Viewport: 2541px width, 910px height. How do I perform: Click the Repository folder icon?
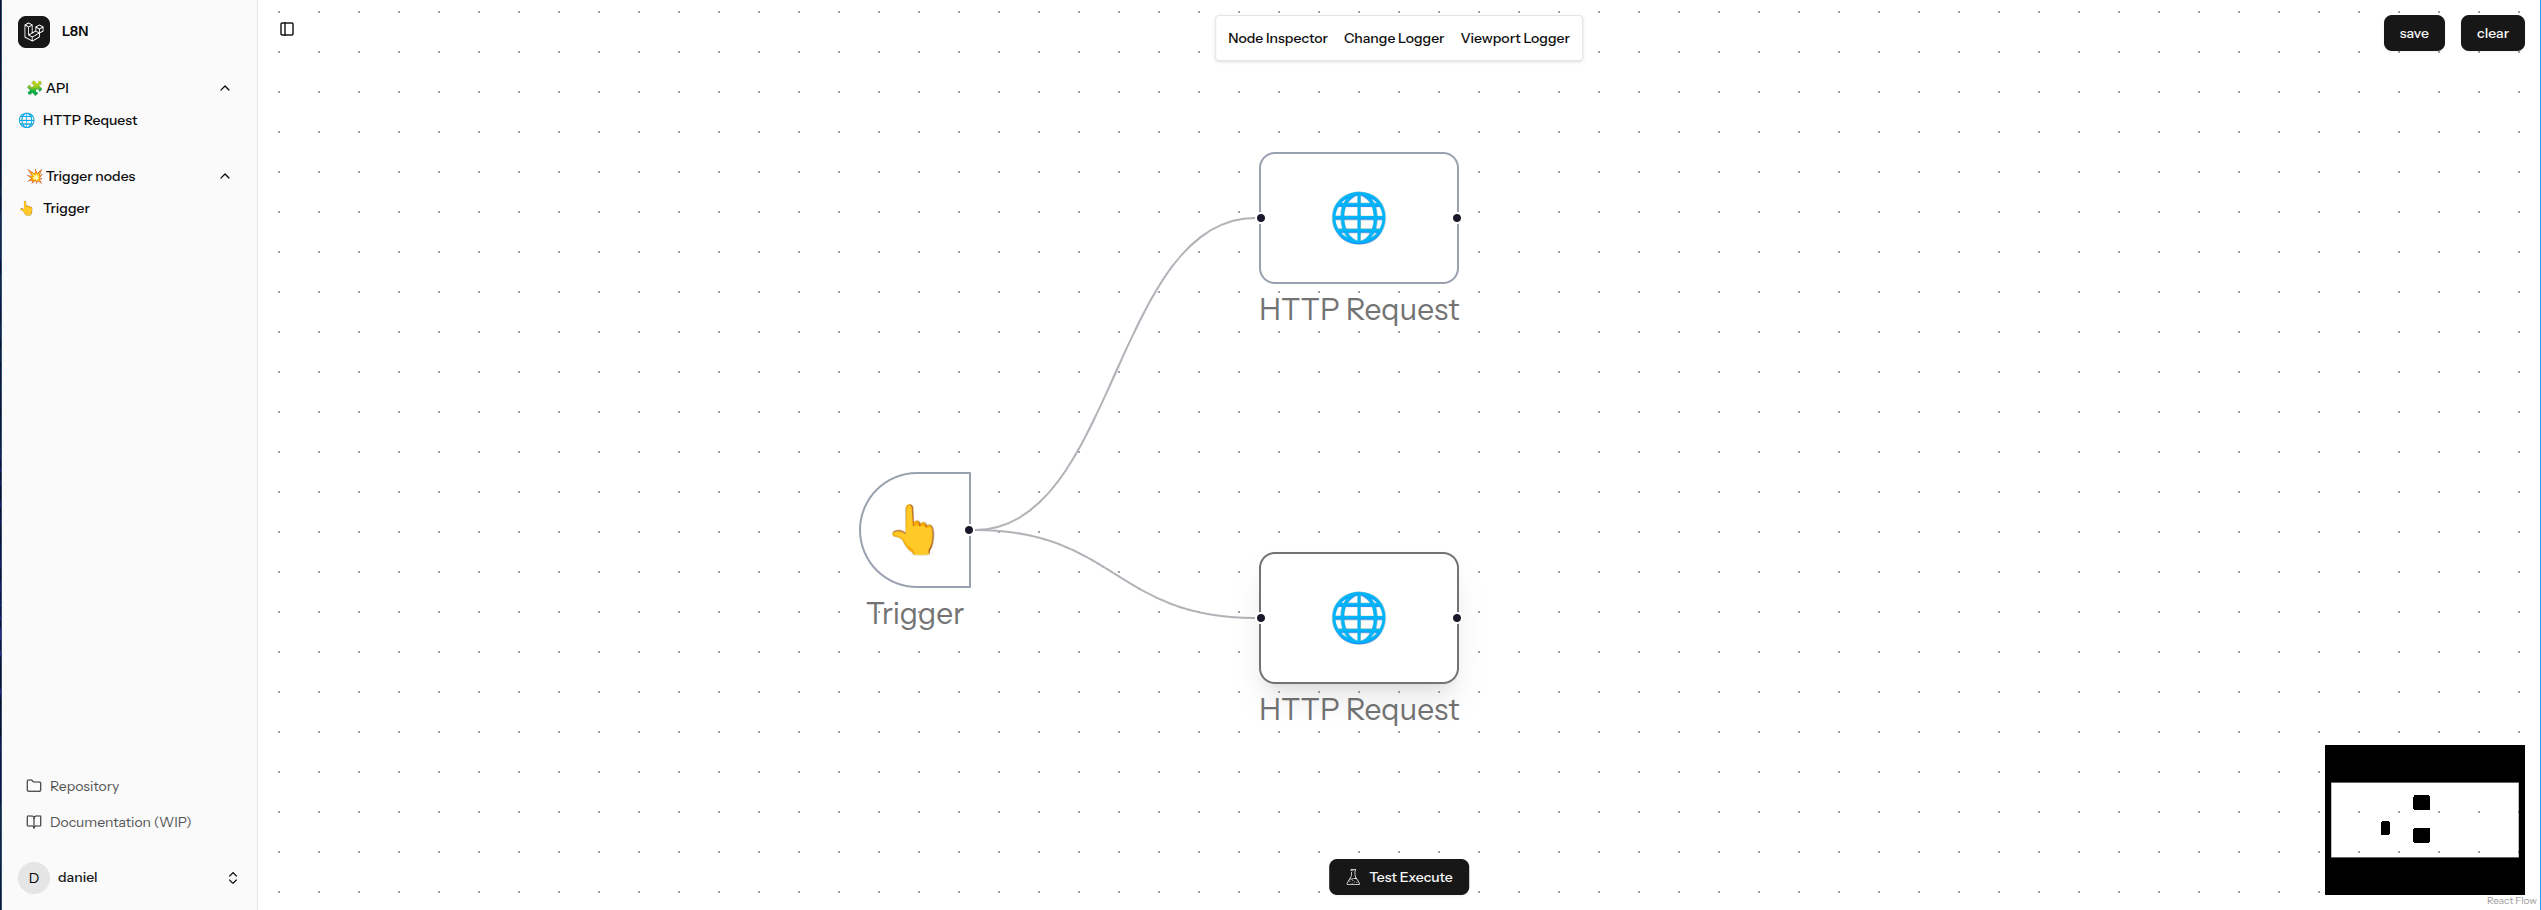pos(34,786)
